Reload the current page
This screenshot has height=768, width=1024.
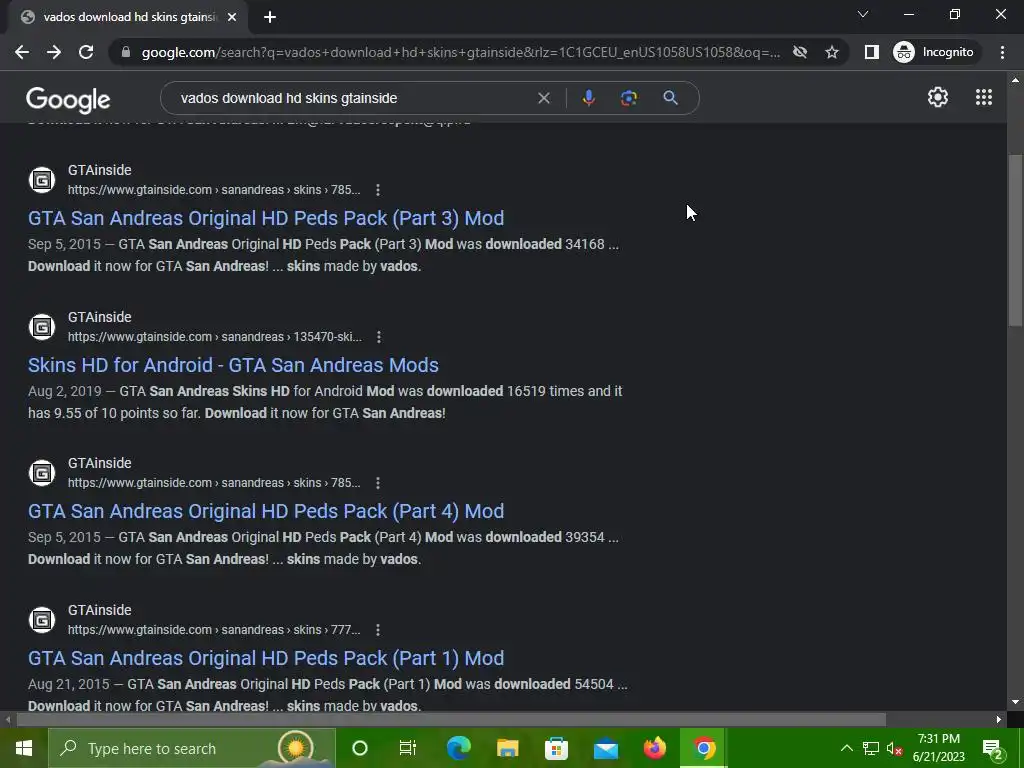tap(86, 52)
